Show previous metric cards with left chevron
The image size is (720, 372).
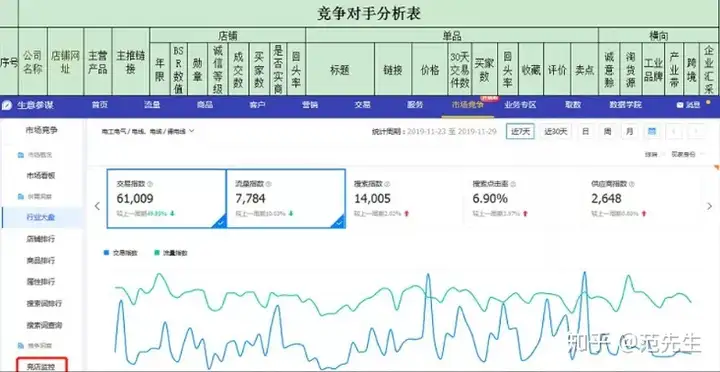pyautogui.click(x=97, y=206)
